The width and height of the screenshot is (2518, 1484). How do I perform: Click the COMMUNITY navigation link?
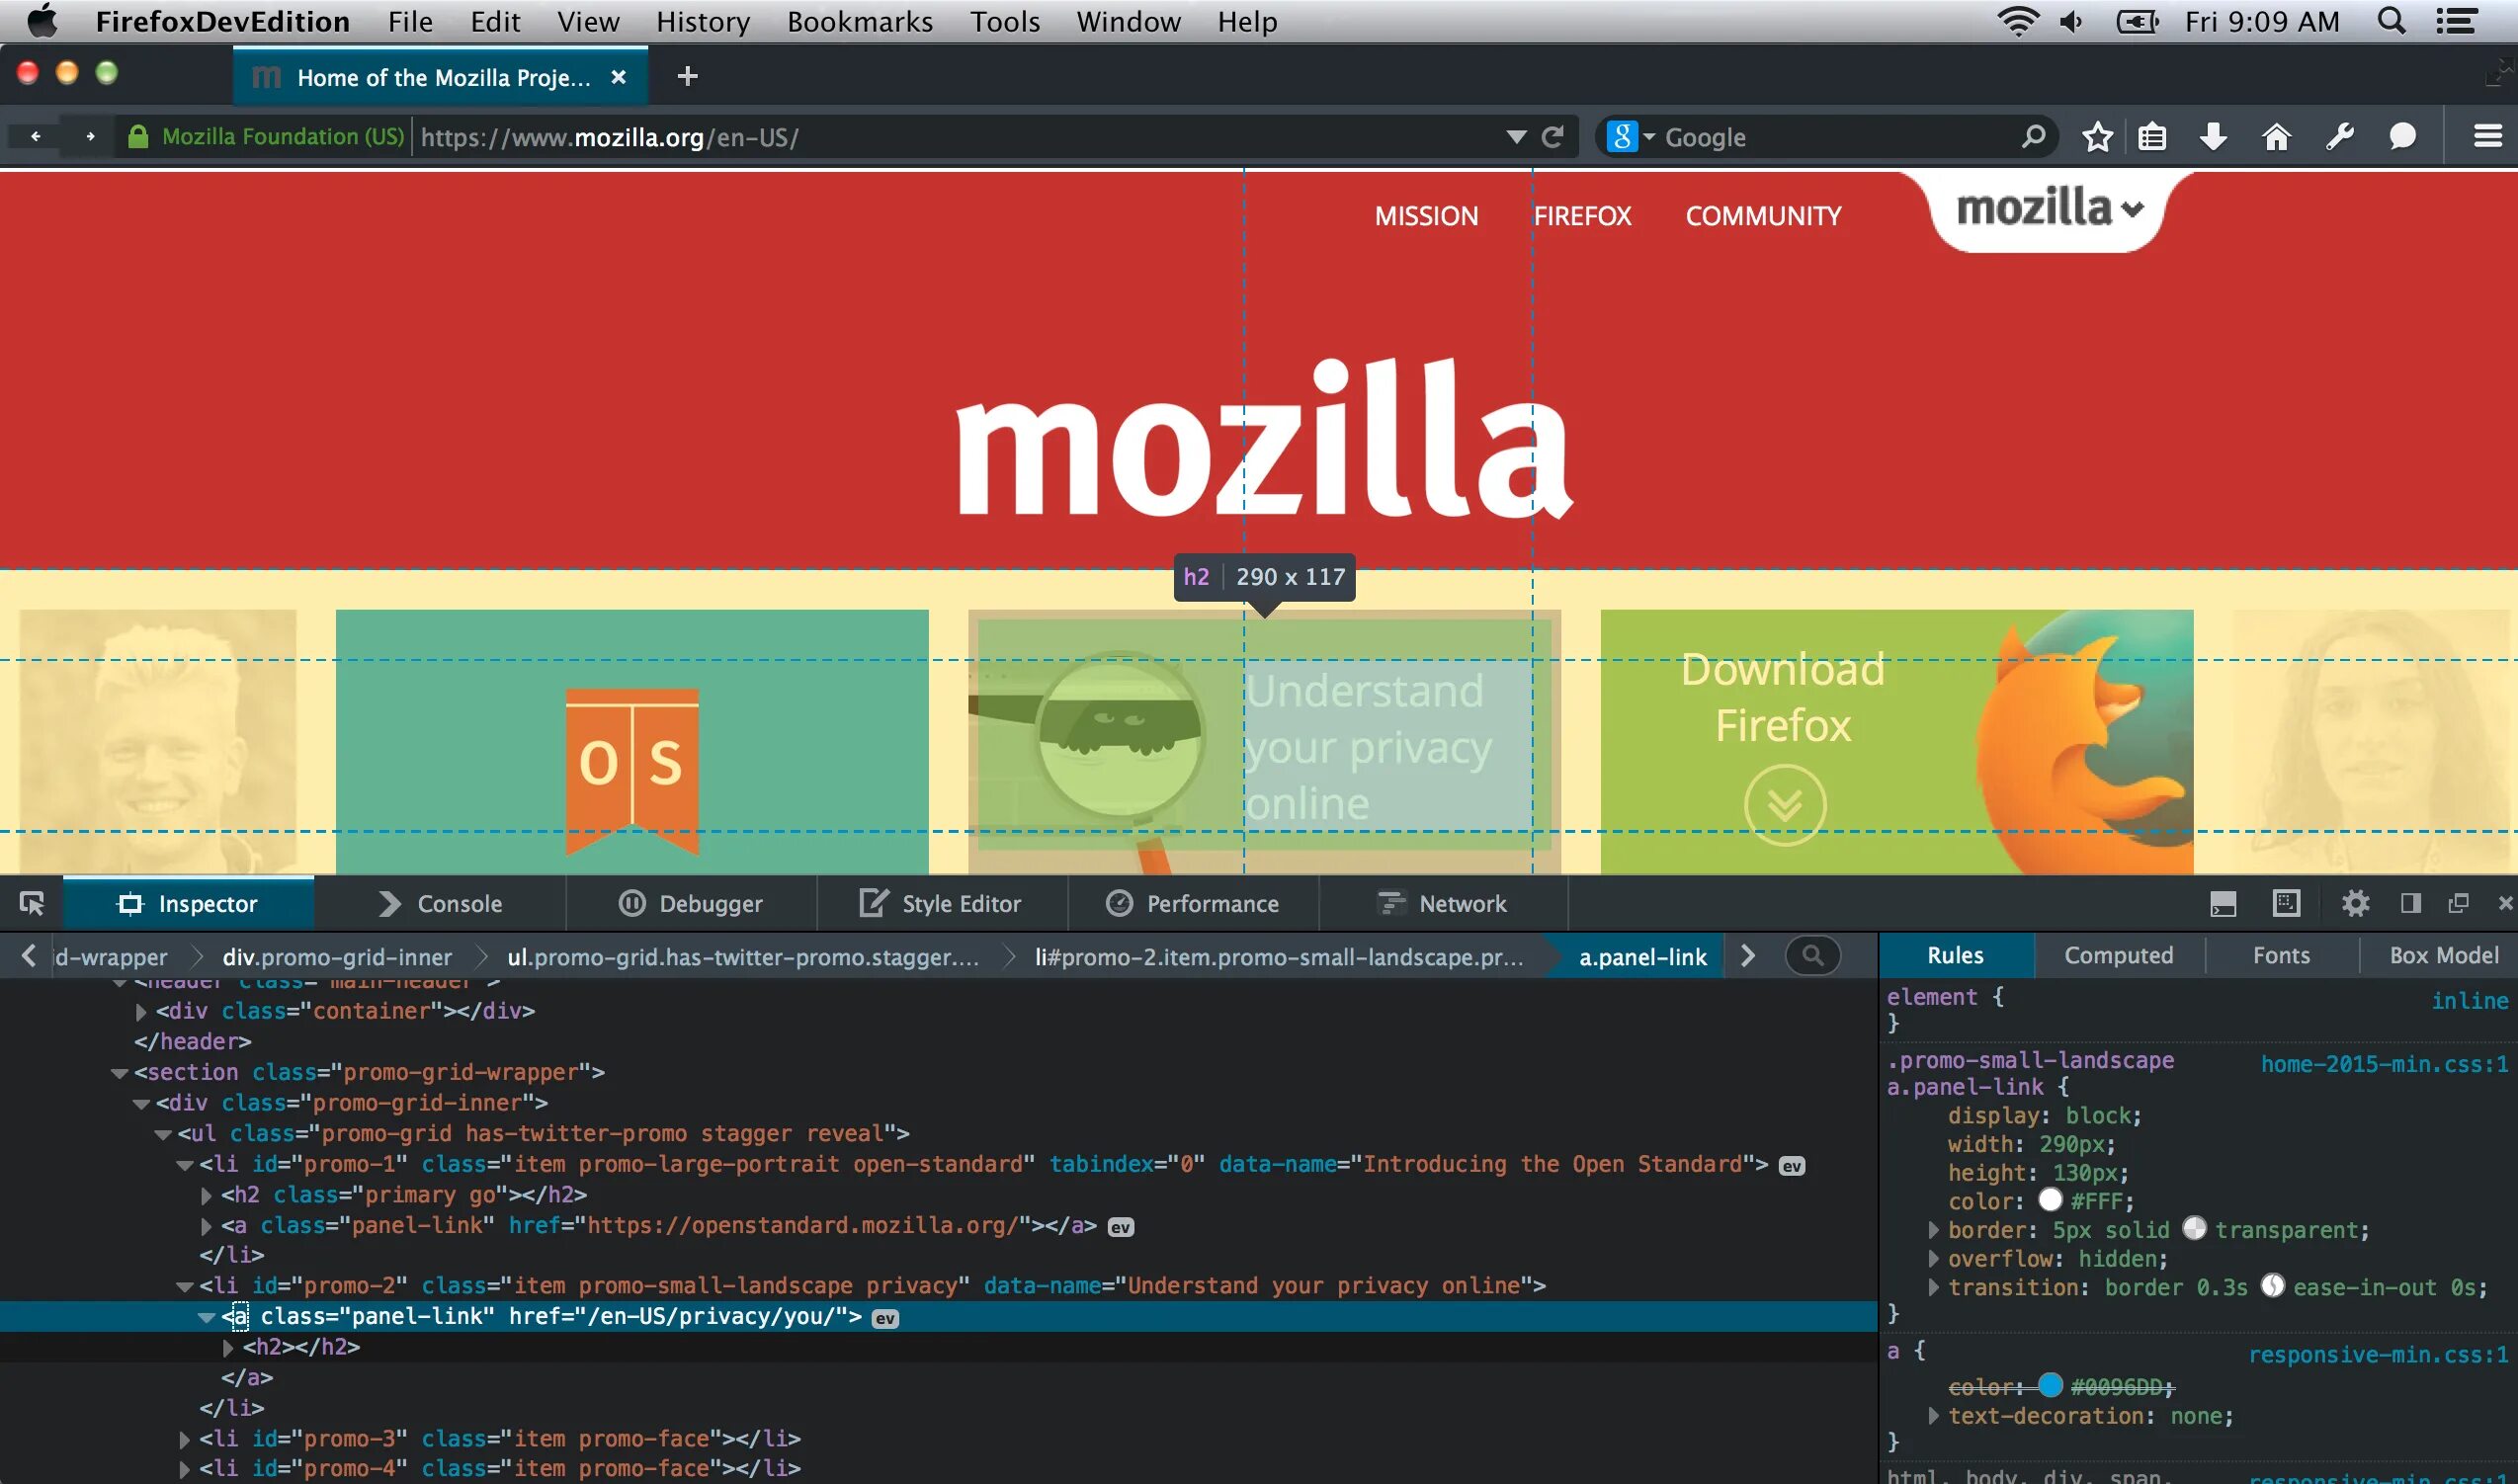pyautogui.click(x=1762, y=216)
